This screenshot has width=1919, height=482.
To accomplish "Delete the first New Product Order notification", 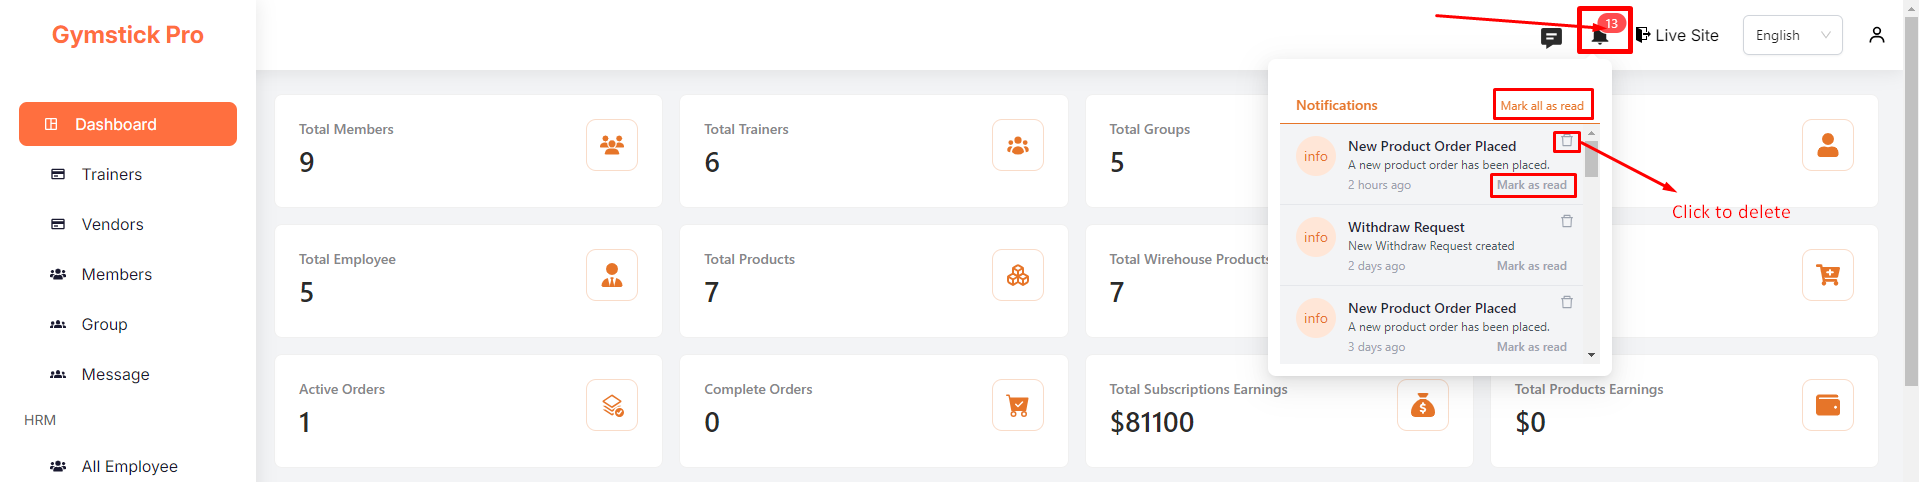I will [x=1566, y=141].
